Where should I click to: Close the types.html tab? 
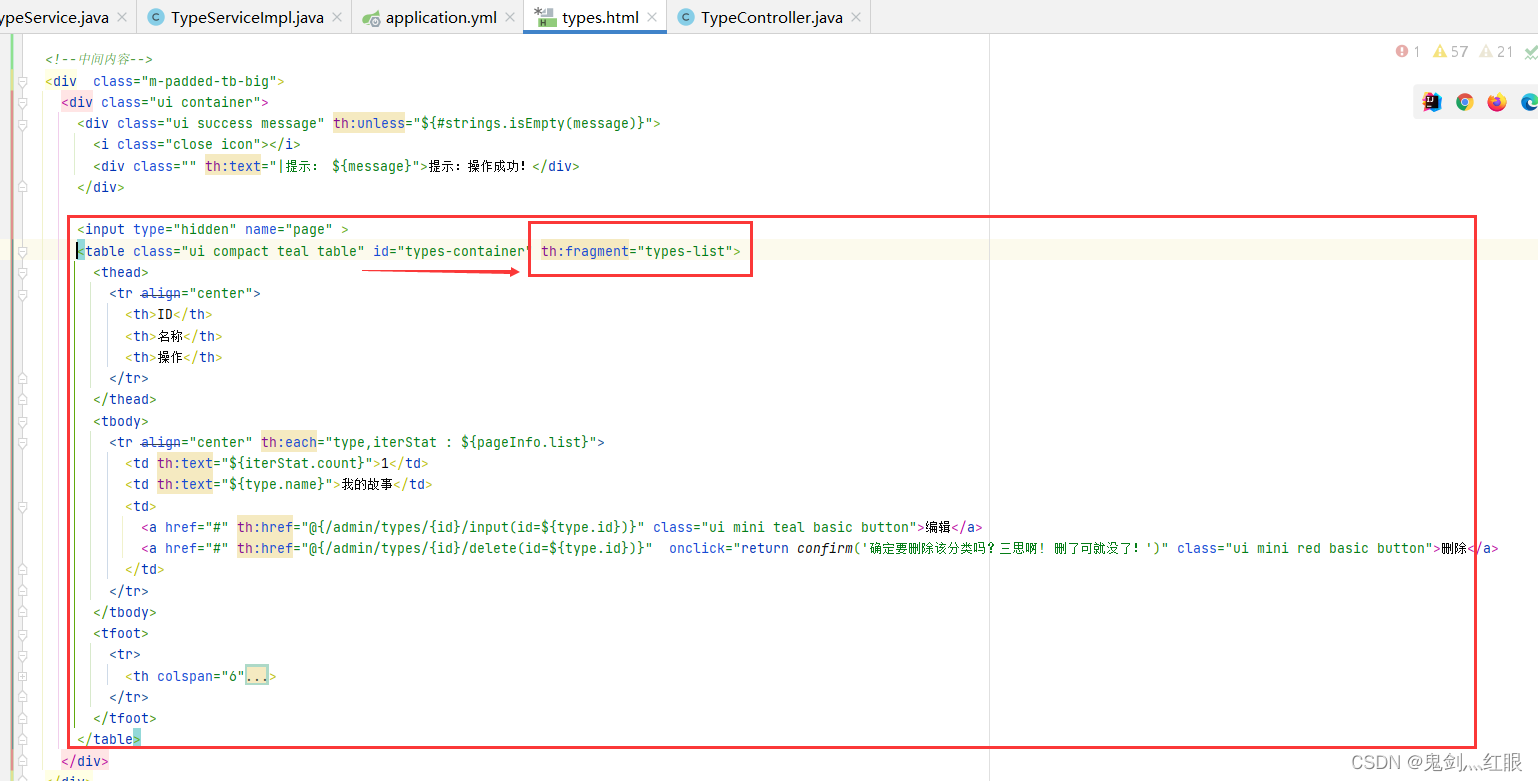coord(652,17)
